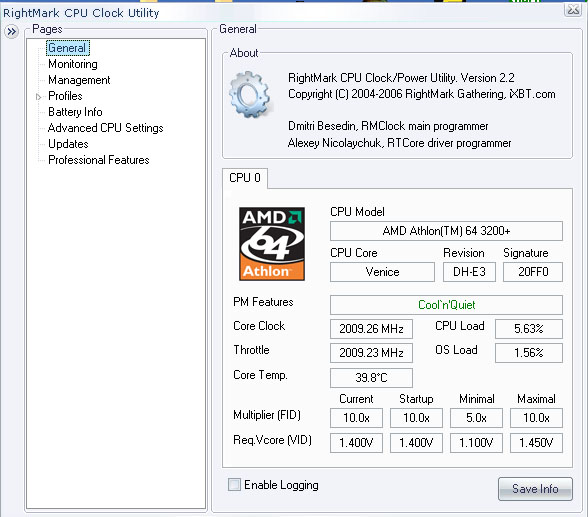Screen dimensions: 588x517
Task: Switch to the CPU 0 tab
Action: point(245,178)
